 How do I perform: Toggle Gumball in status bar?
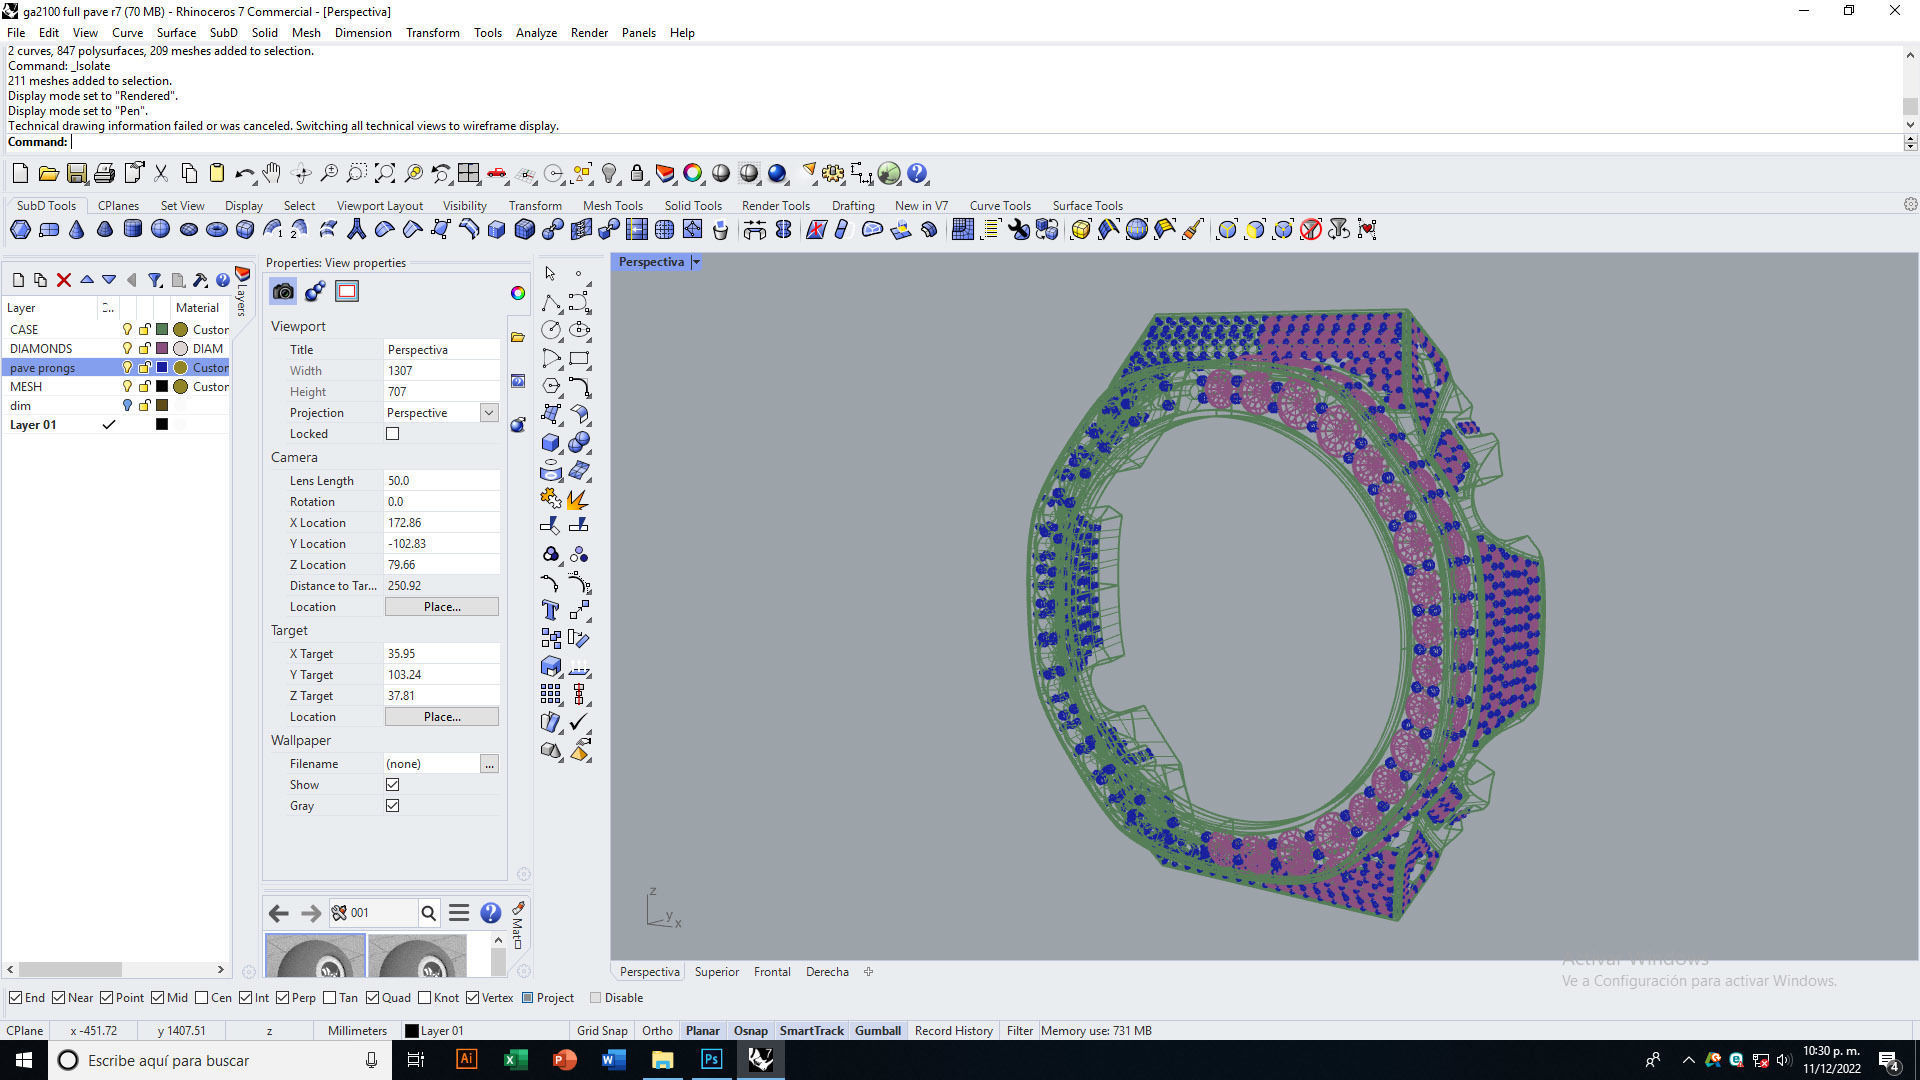[878, 1031]
